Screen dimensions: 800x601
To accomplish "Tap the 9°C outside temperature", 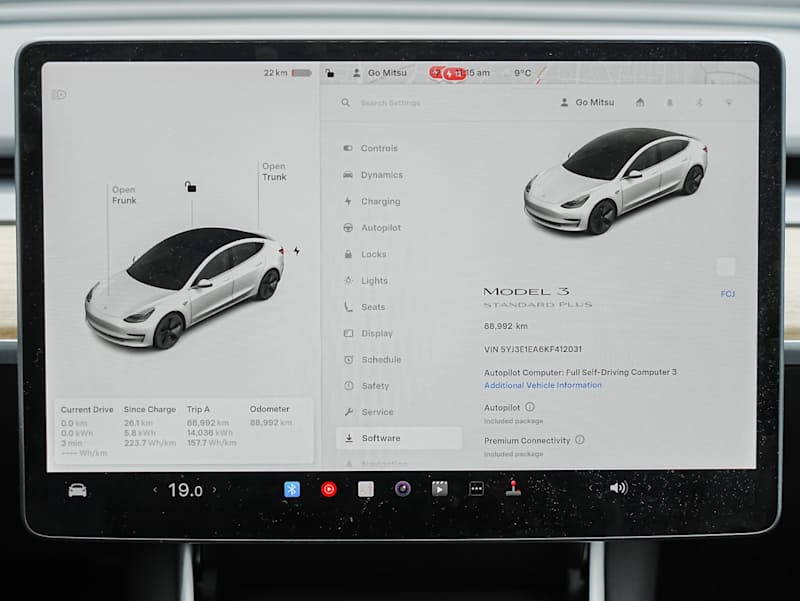I will tap(522, 73).
